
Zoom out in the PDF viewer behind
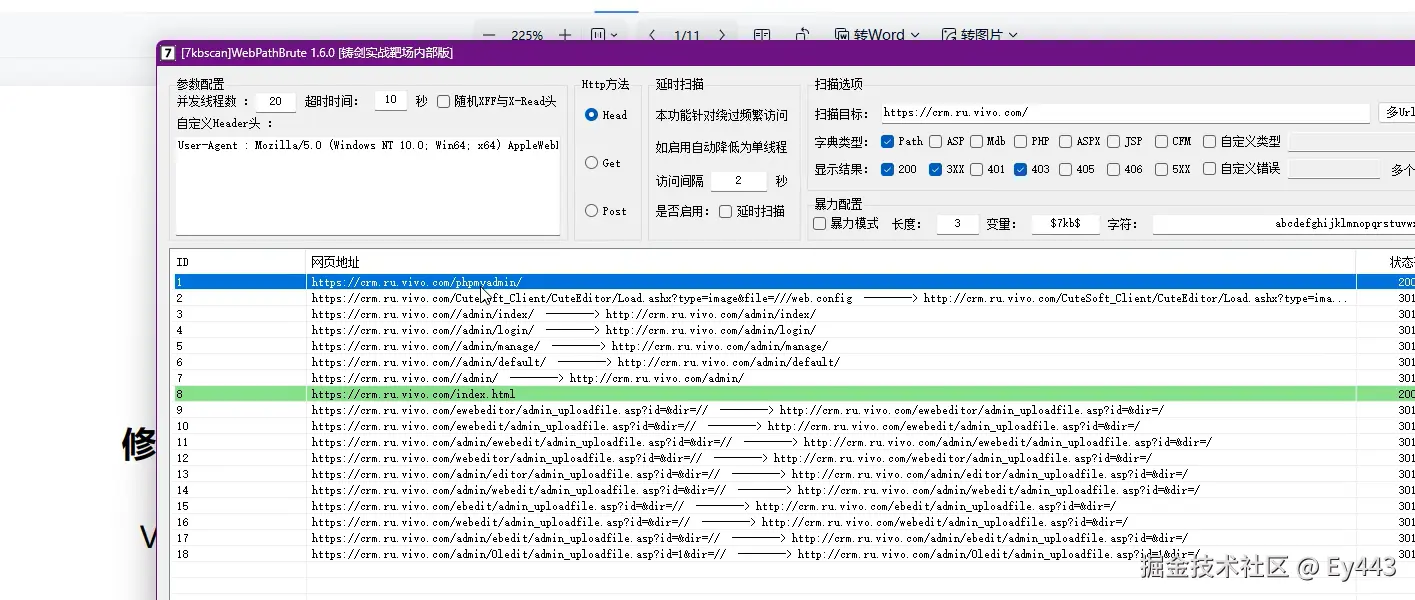(489, 35)
